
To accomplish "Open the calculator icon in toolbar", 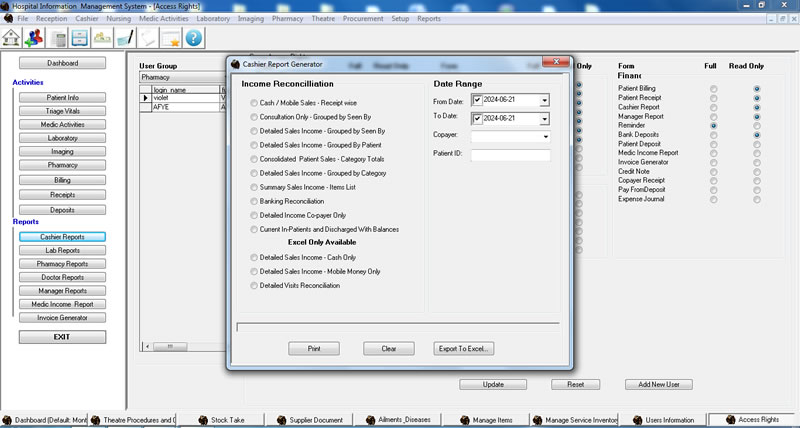I will point(59,38).
